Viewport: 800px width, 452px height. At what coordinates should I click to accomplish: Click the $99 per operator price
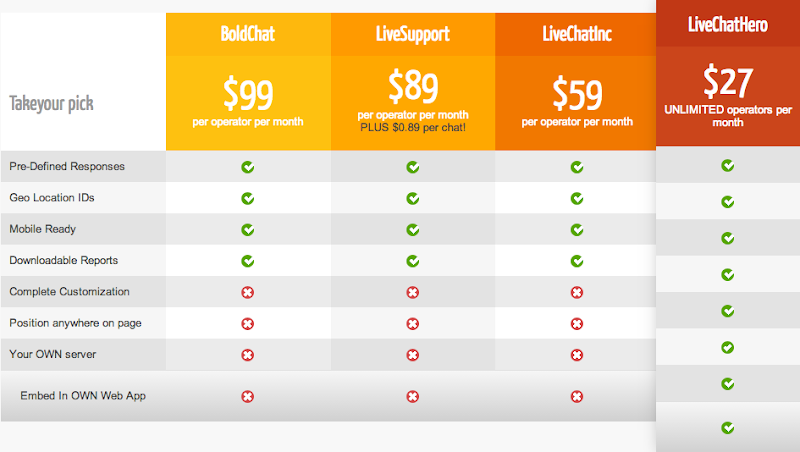248,93
